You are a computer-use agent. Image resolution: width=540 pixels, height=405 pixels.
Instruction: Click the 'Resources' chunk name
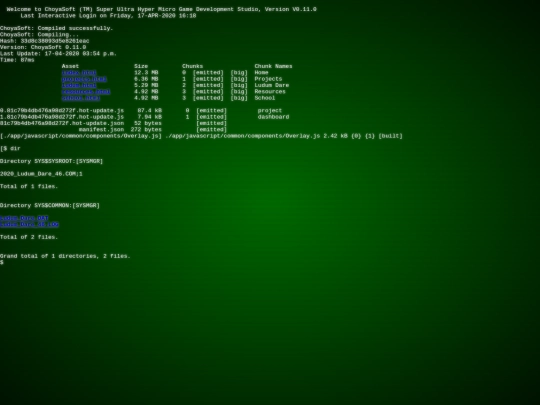pyautogui.click(x=270, y=92)
